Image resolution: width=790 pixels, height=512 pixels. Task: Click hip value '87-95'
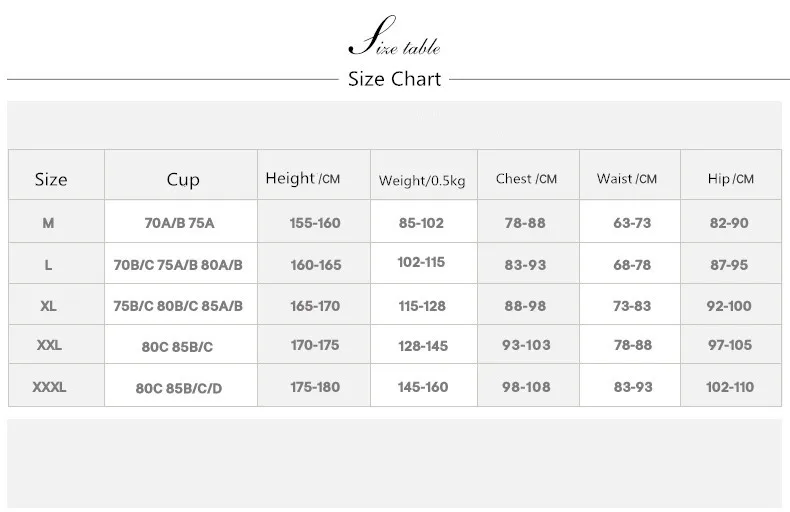(x=729, y=265)
